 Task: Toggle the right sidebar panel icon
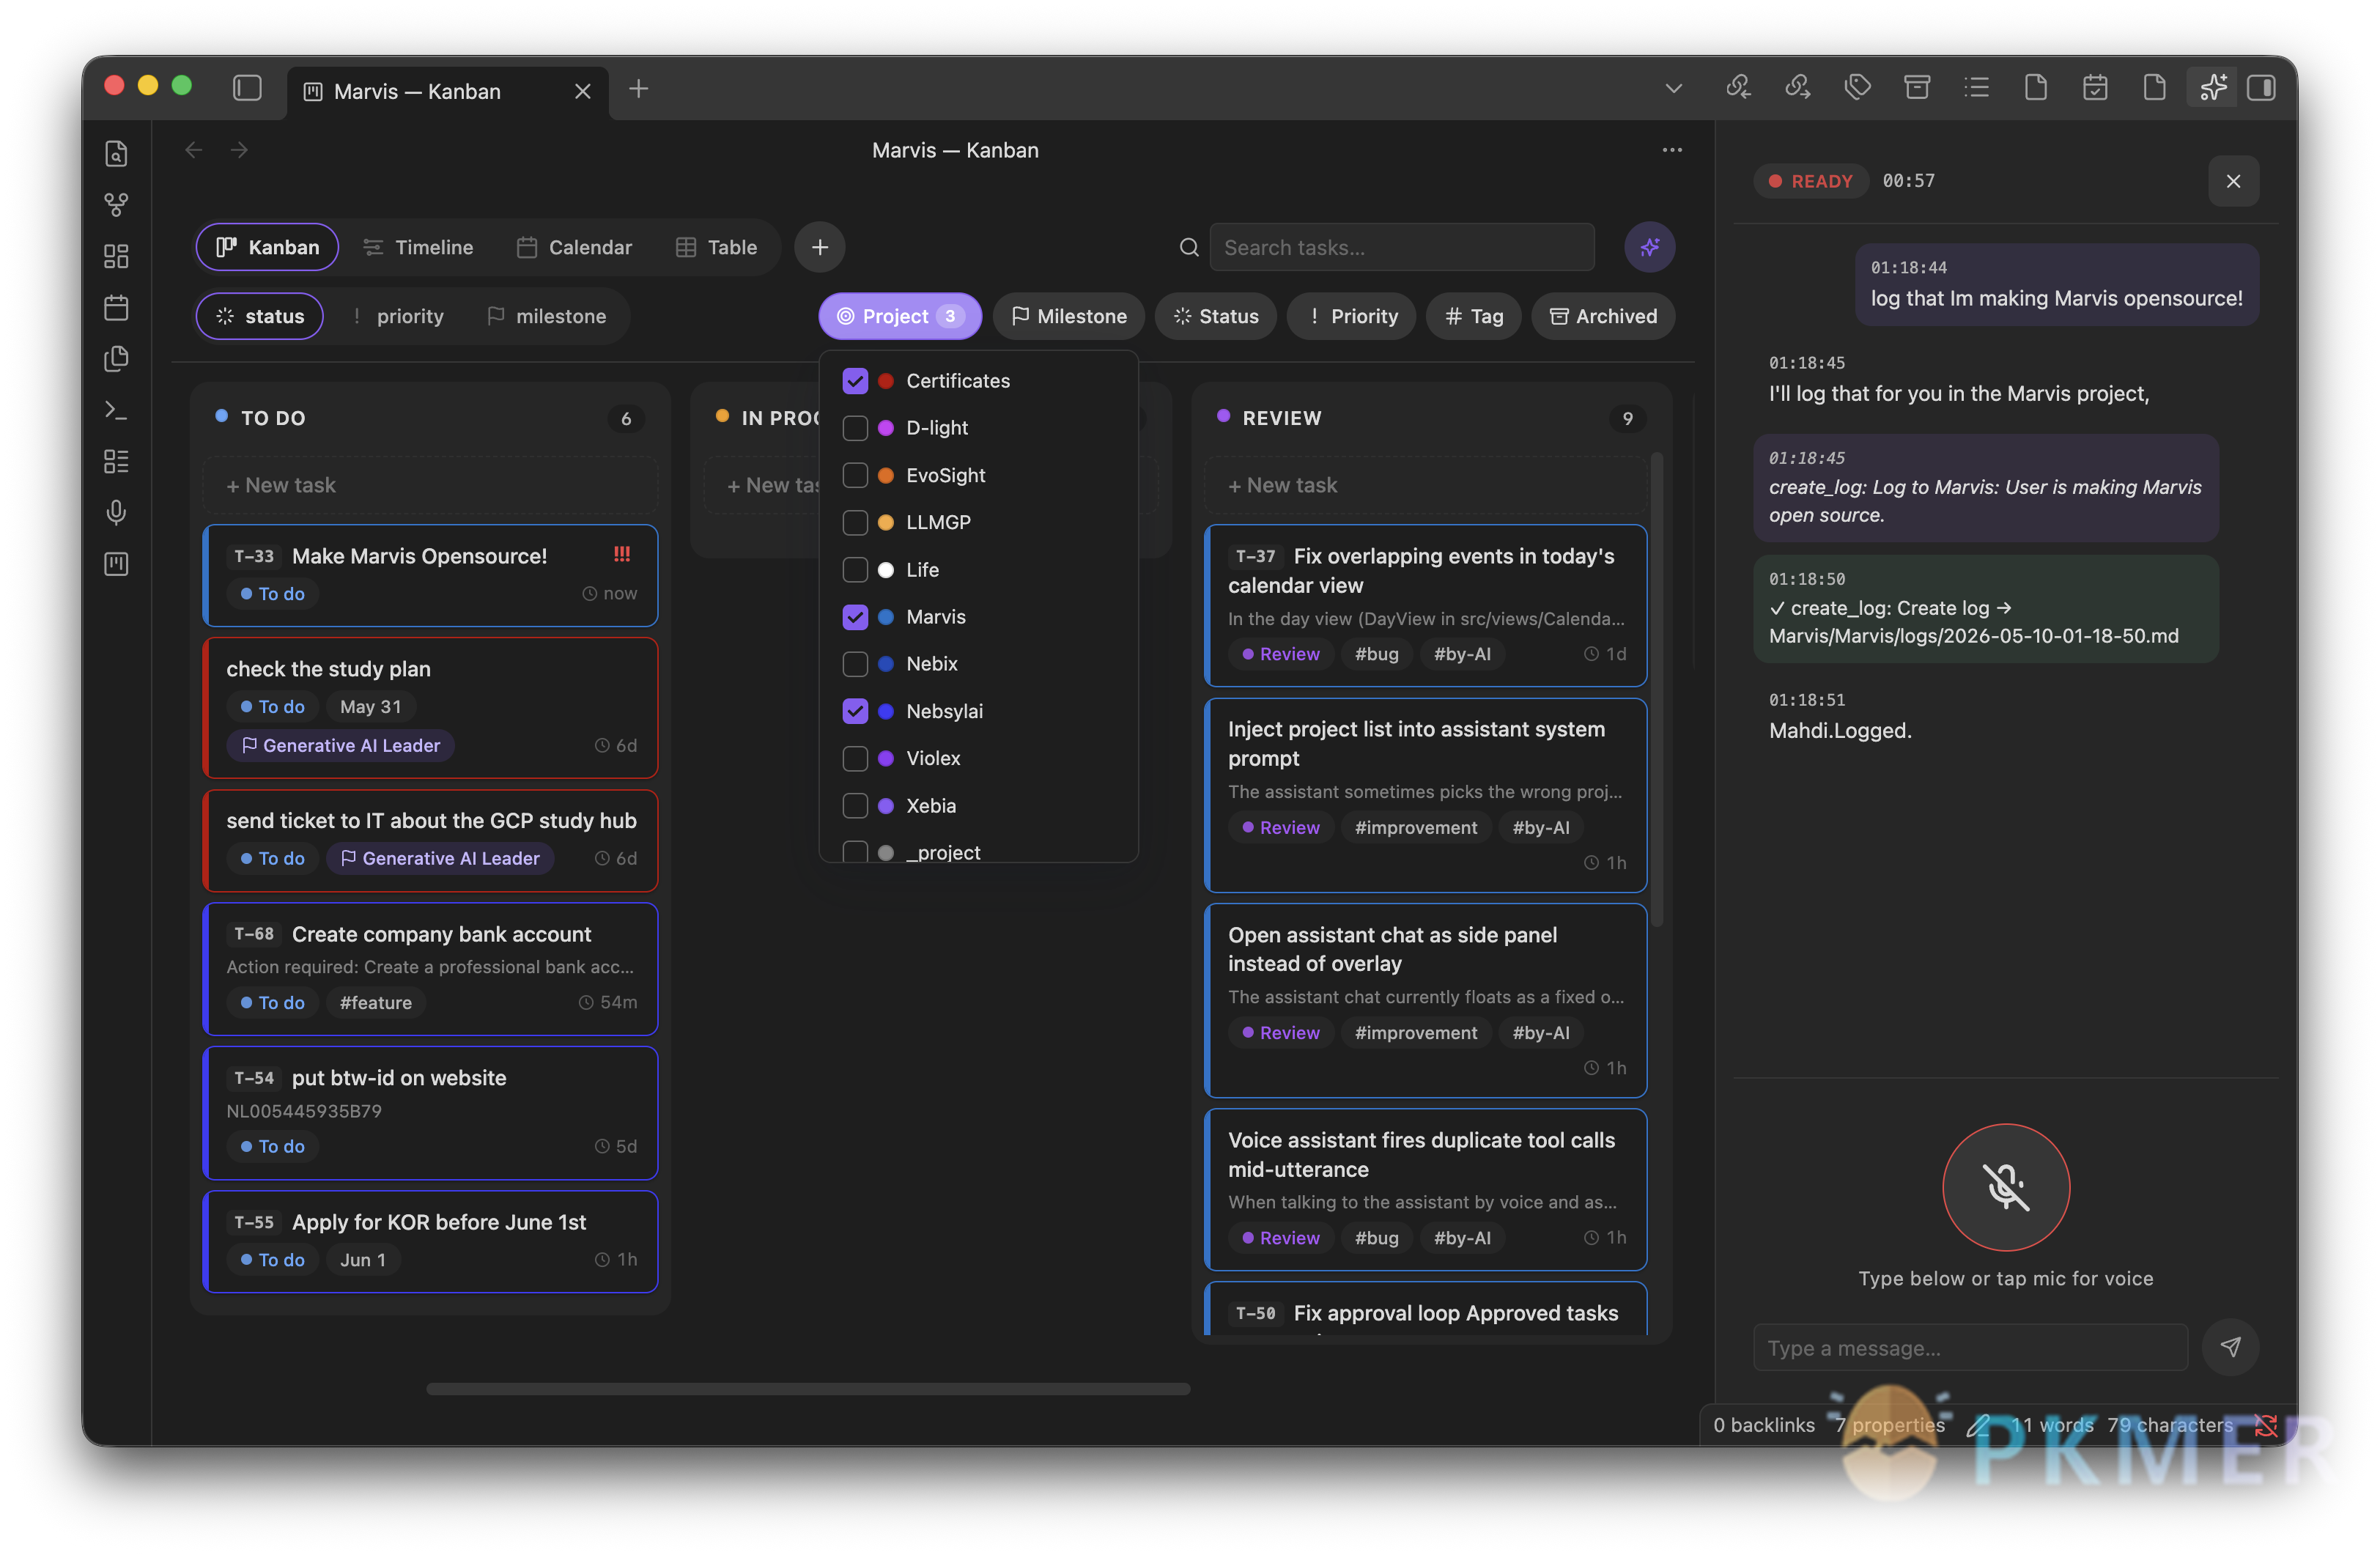click(x=2261, y=88)
